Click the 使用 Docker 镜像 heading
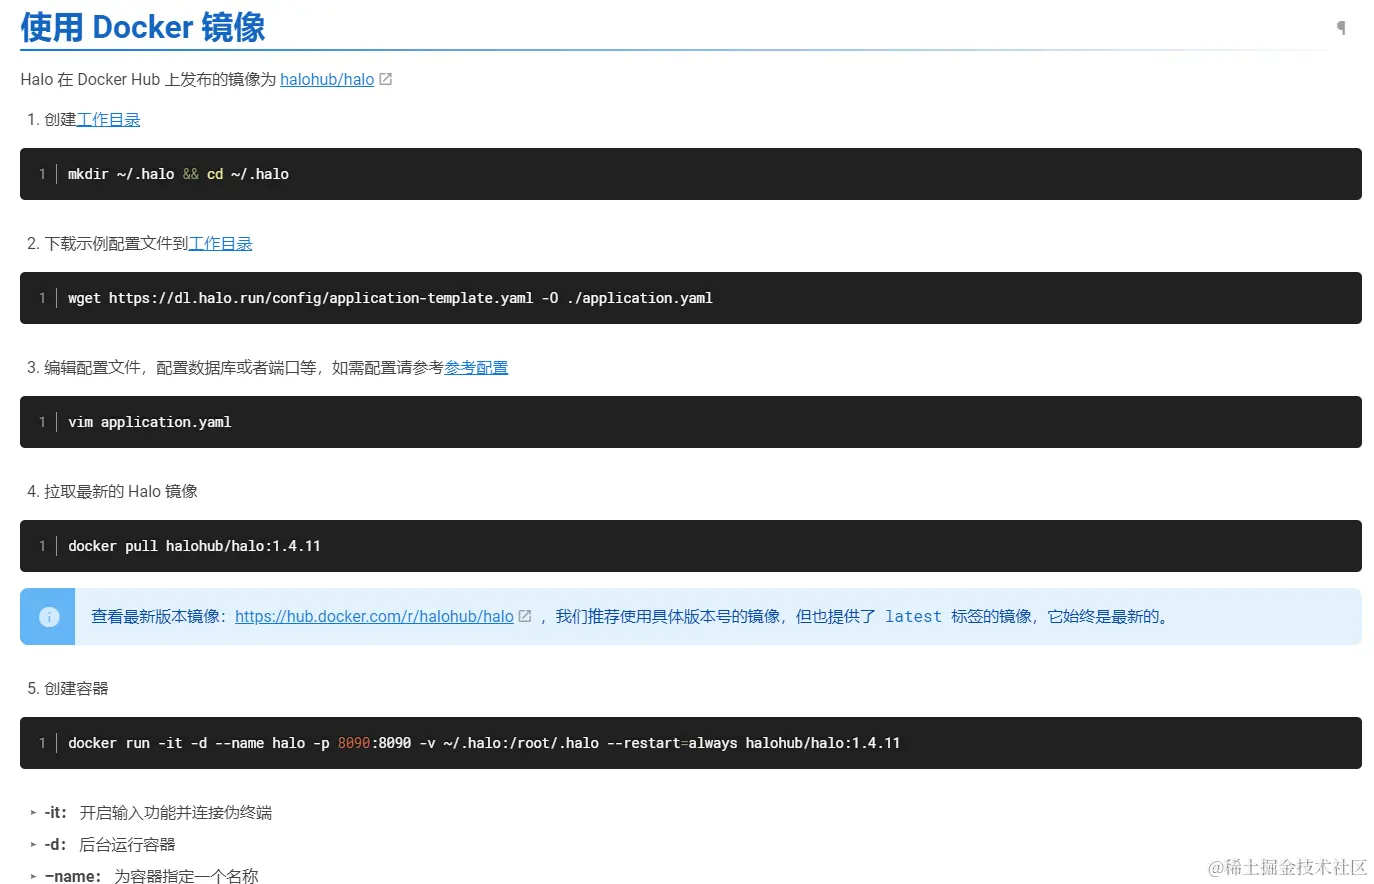This screenshot has width=1374, height=884. (143, 27)
